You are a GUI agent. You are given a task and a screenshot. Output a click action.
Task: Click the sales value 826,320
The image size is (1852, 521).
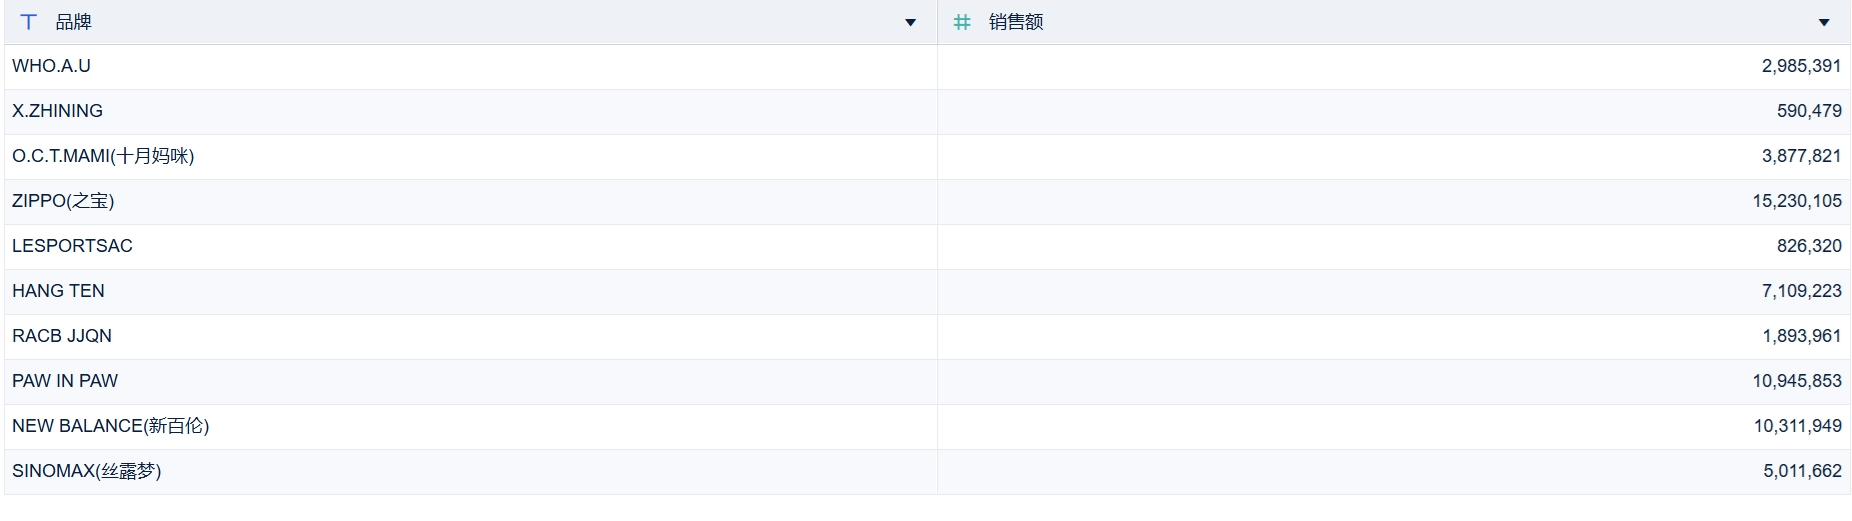coord(1809,246)
